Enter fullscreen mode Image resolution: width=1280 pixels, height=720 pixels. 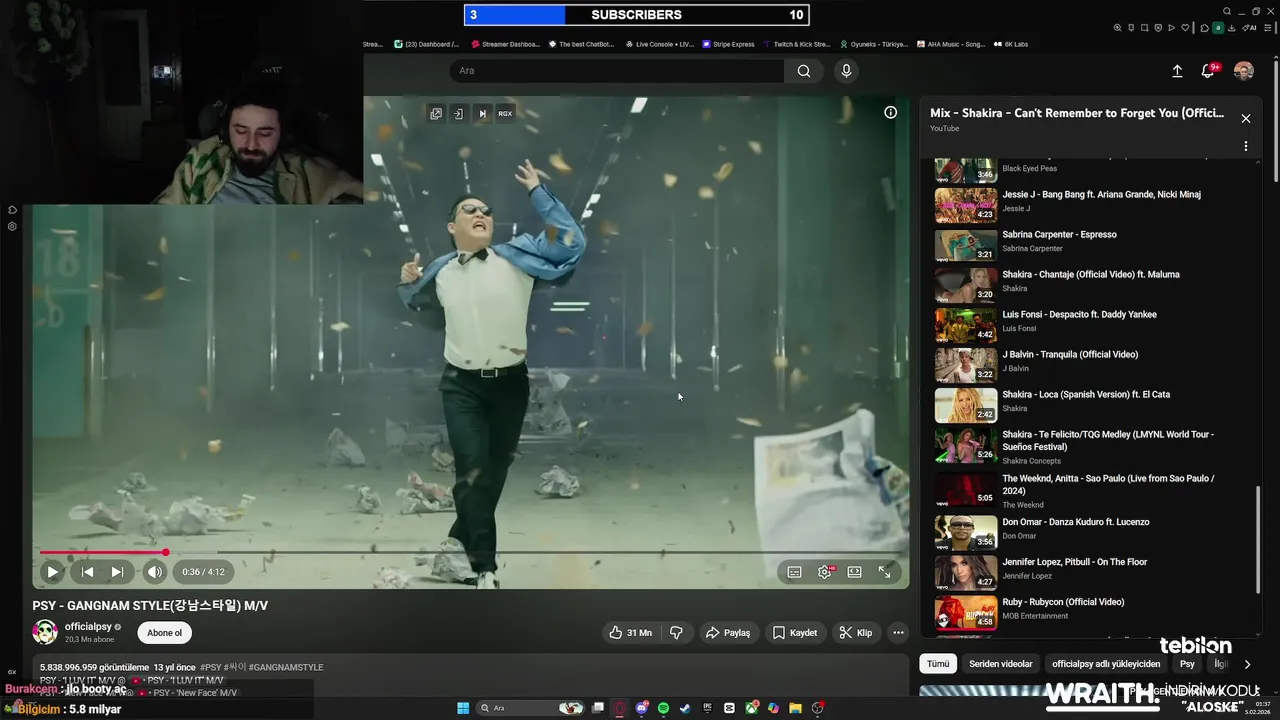[885, 572]
